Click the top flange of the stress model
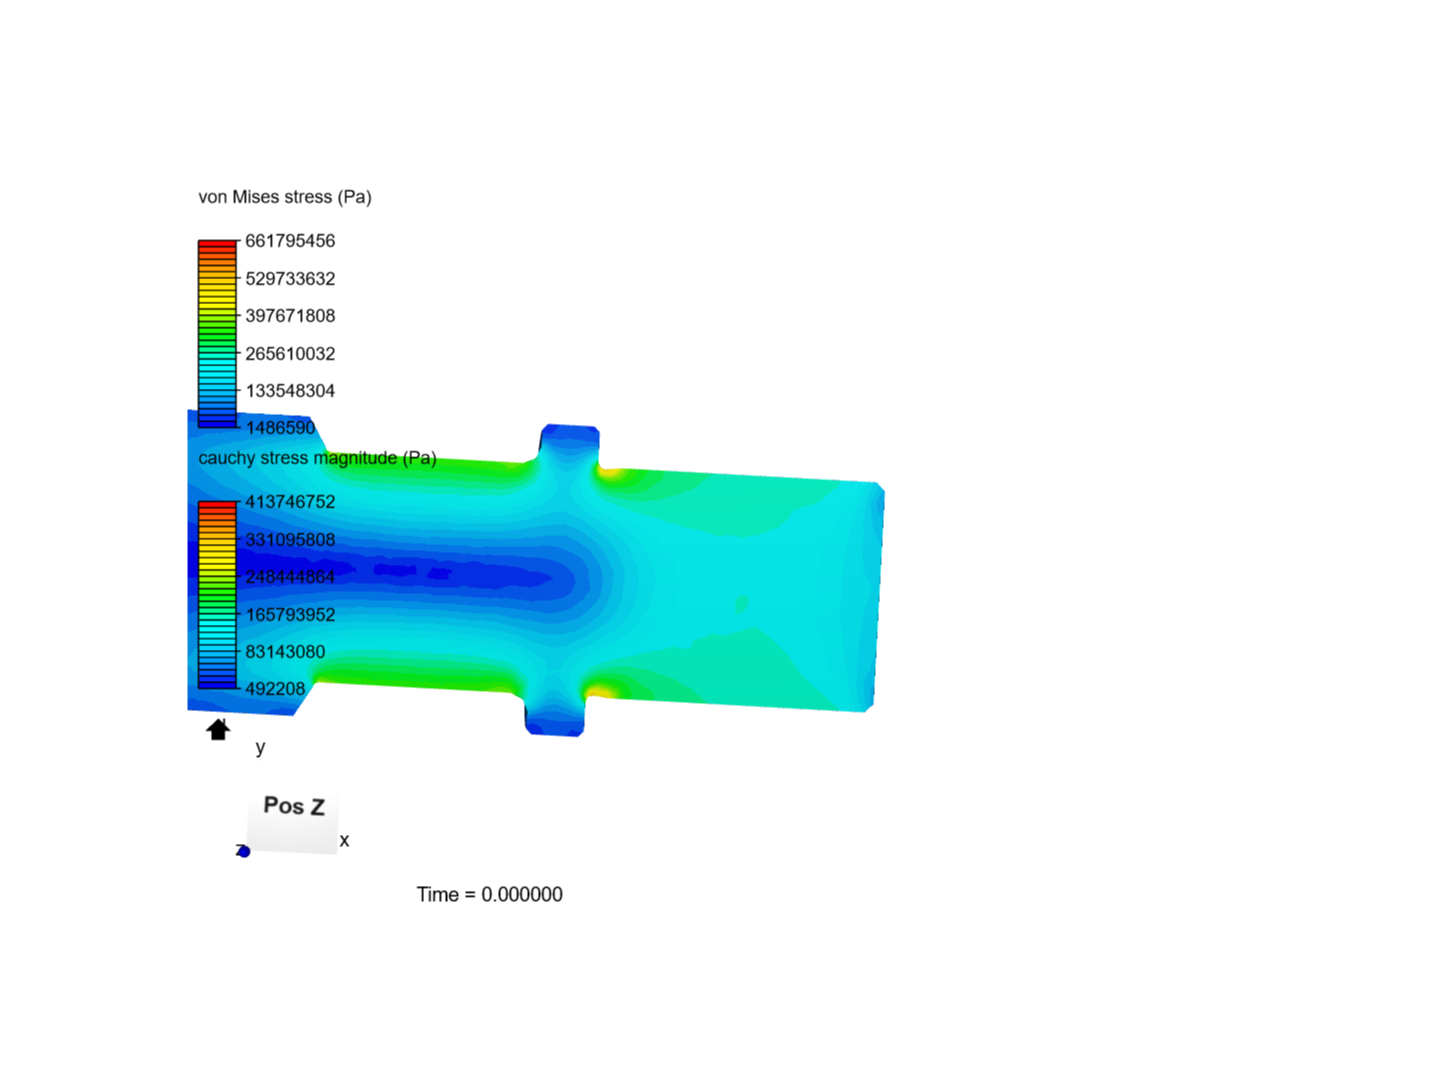 [570, 445]
